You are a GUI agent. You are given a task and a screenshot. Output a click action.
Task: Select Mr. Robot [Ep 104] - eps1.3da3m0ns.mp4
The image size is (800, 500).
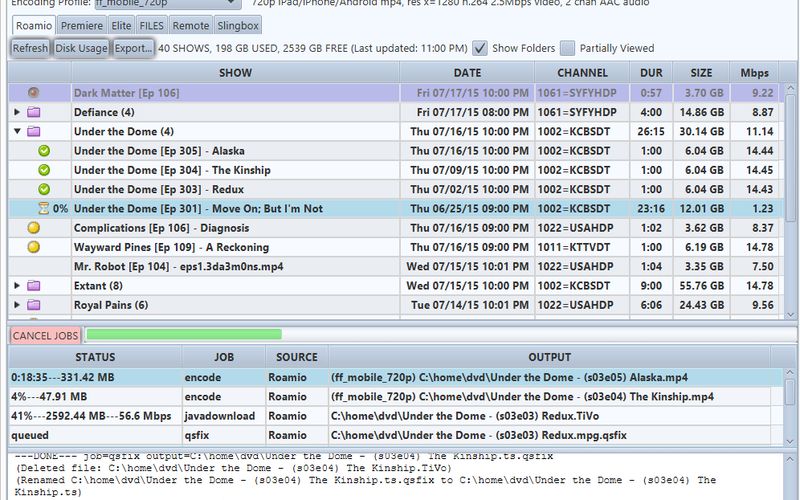pyautogui.click(x=179, y=266)
